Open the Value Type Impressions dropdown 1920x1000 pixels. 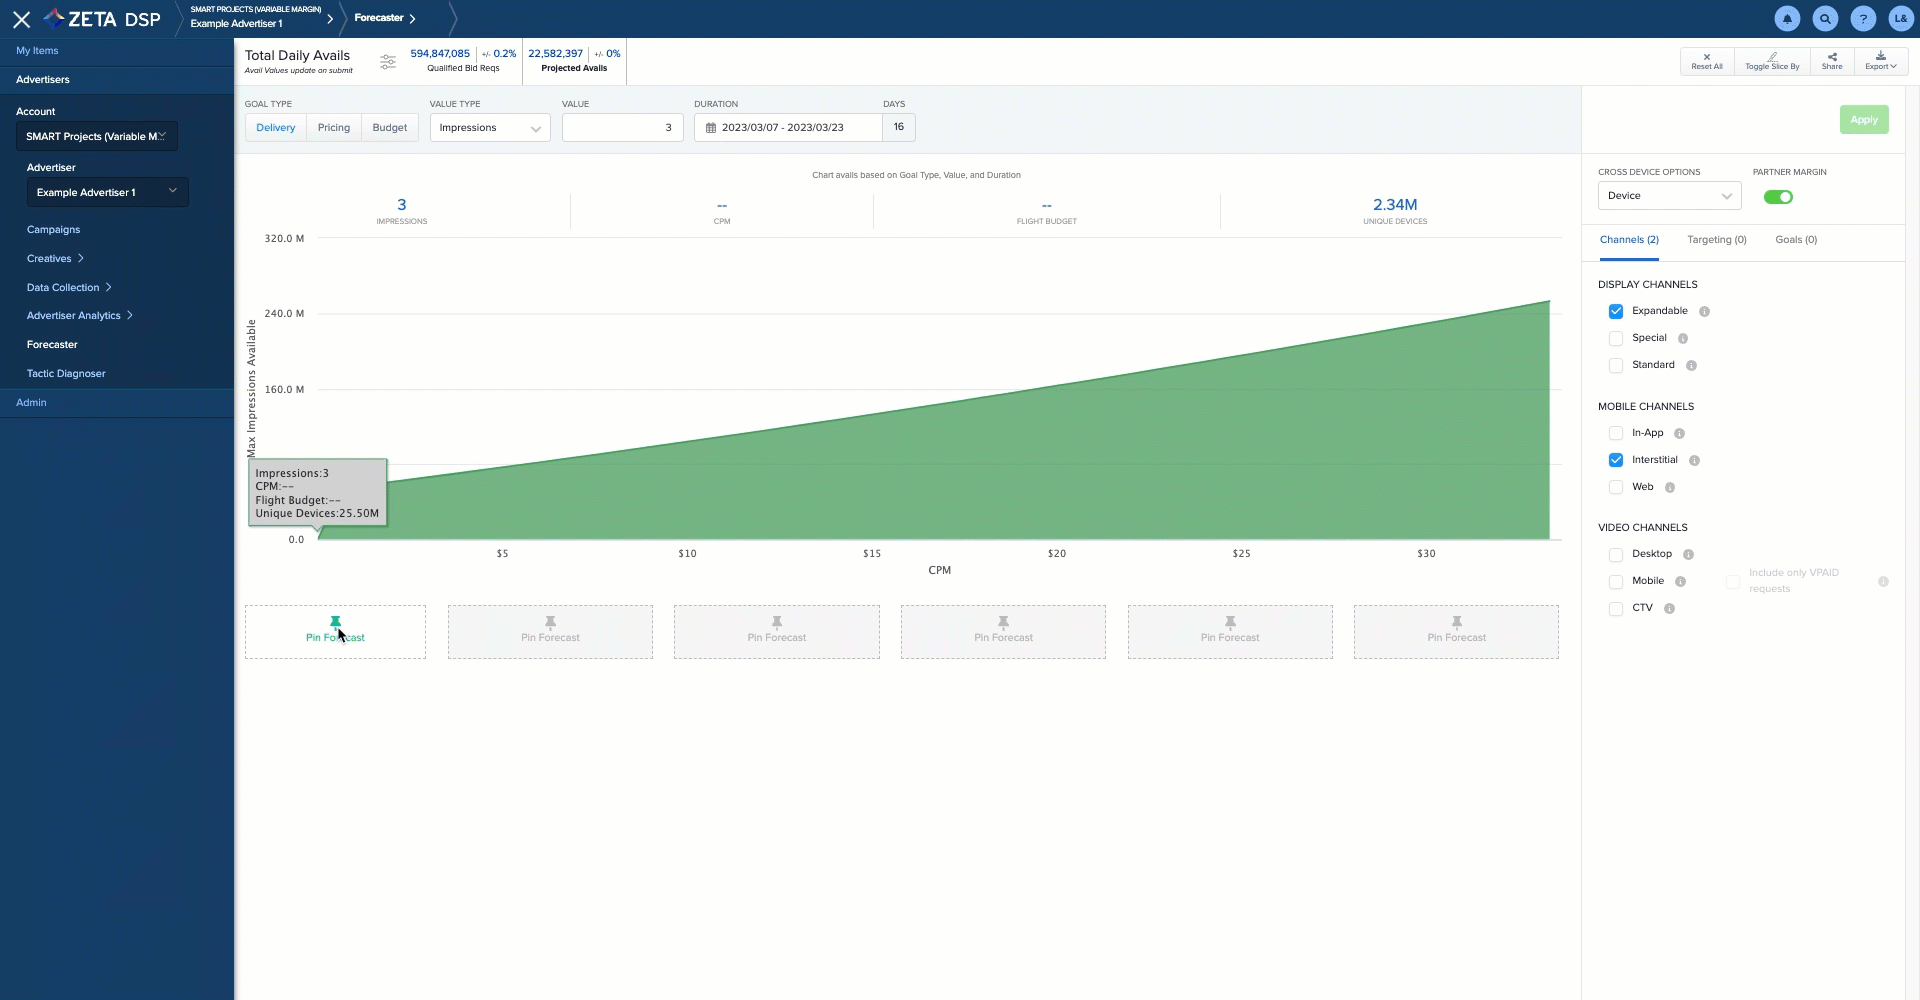pyautogui.click(x=489, y=128)
